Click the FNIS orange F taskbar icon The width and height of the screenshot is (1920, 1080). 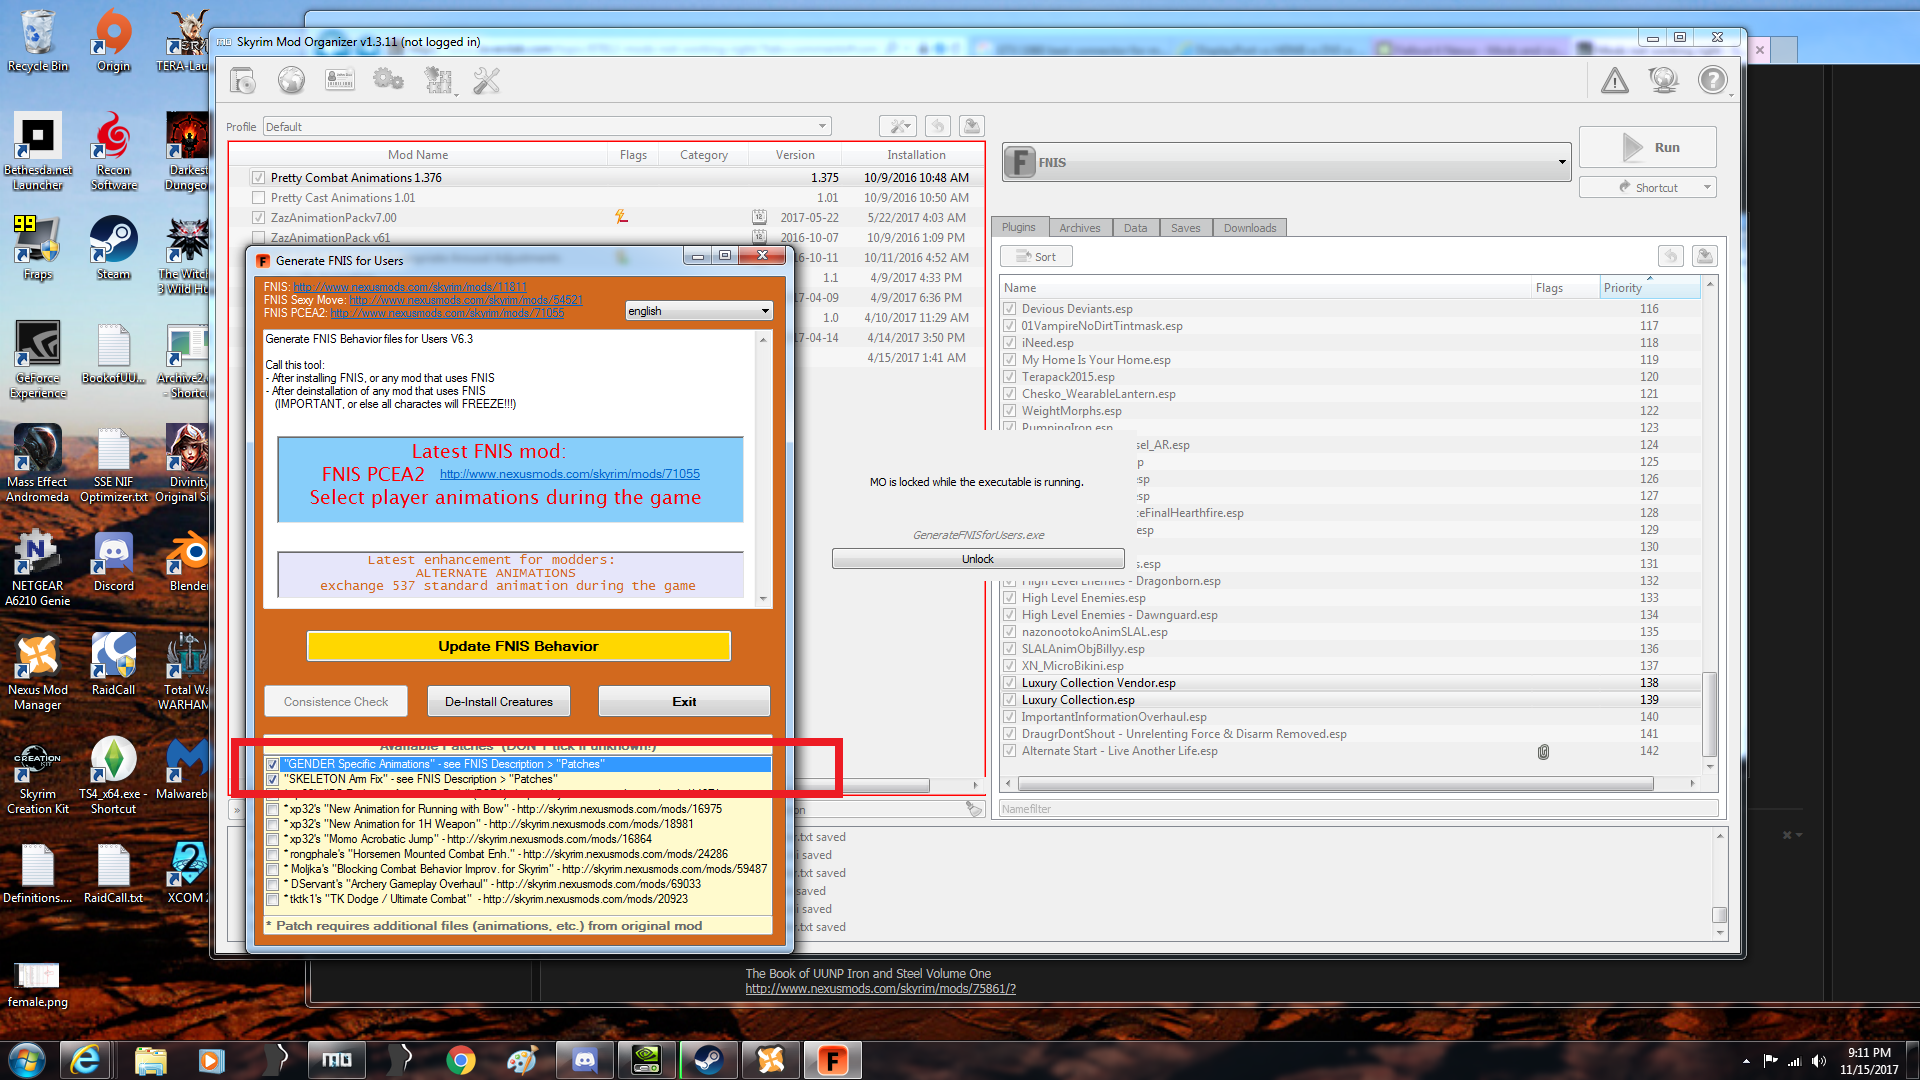[832, 1060]
